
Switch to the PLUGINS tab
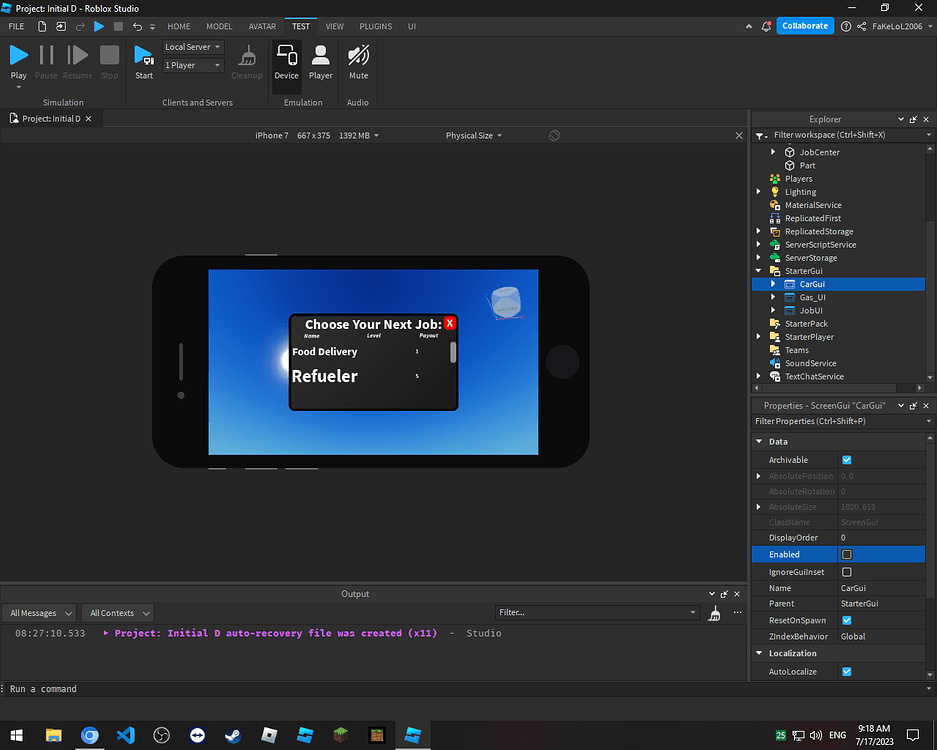click(x=376, y=26)
